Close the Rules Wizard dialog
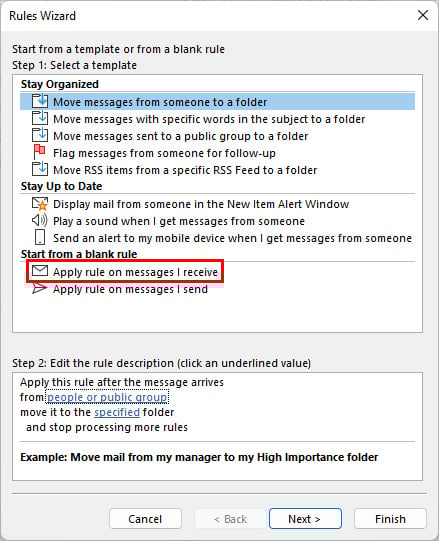The height and width of the screenshot is (541, 439). point(423,15)
